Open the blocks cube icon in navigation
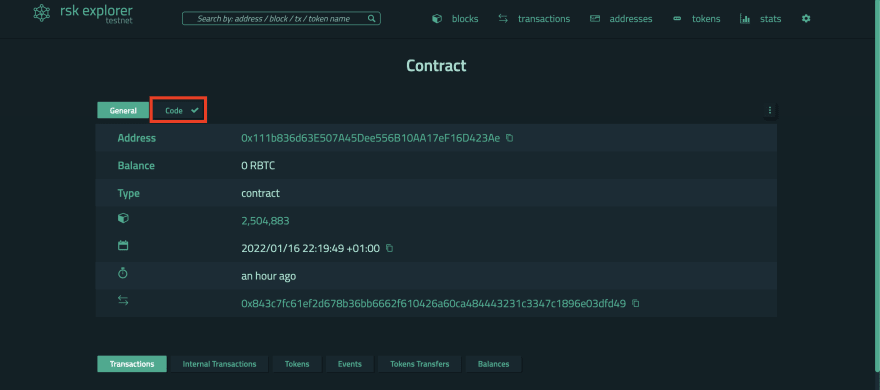This screenshot has height=390, width=880. (x=437, y=19)
